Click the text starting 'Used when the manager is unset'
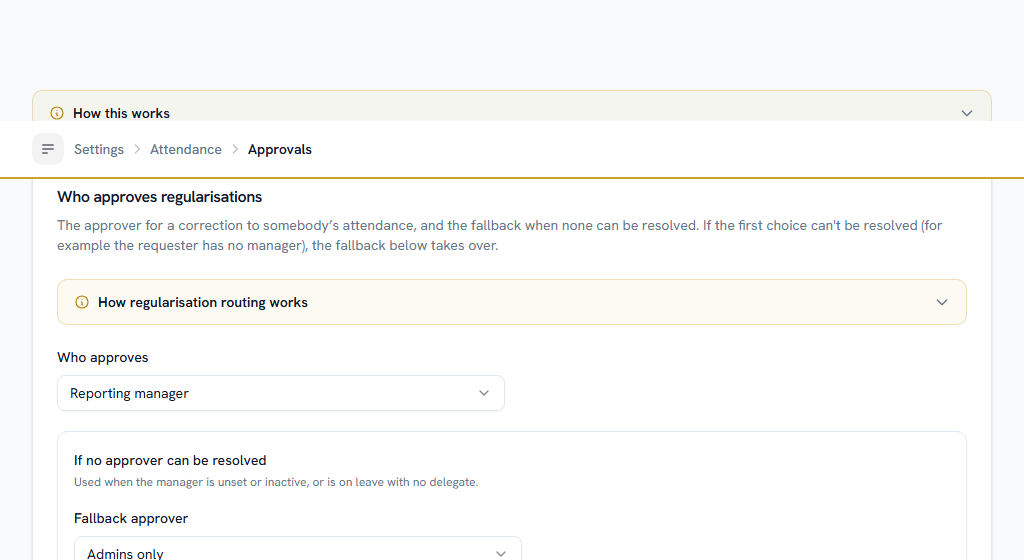This screenshot has height=560, width=1024. coord(276,482)
